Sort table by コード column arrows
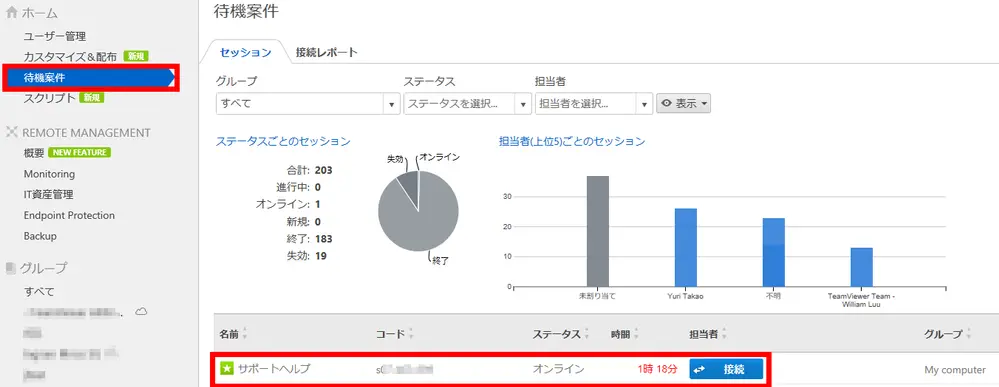Image resolution: width=999 pixels, height=387 pixels. (411, 334)
